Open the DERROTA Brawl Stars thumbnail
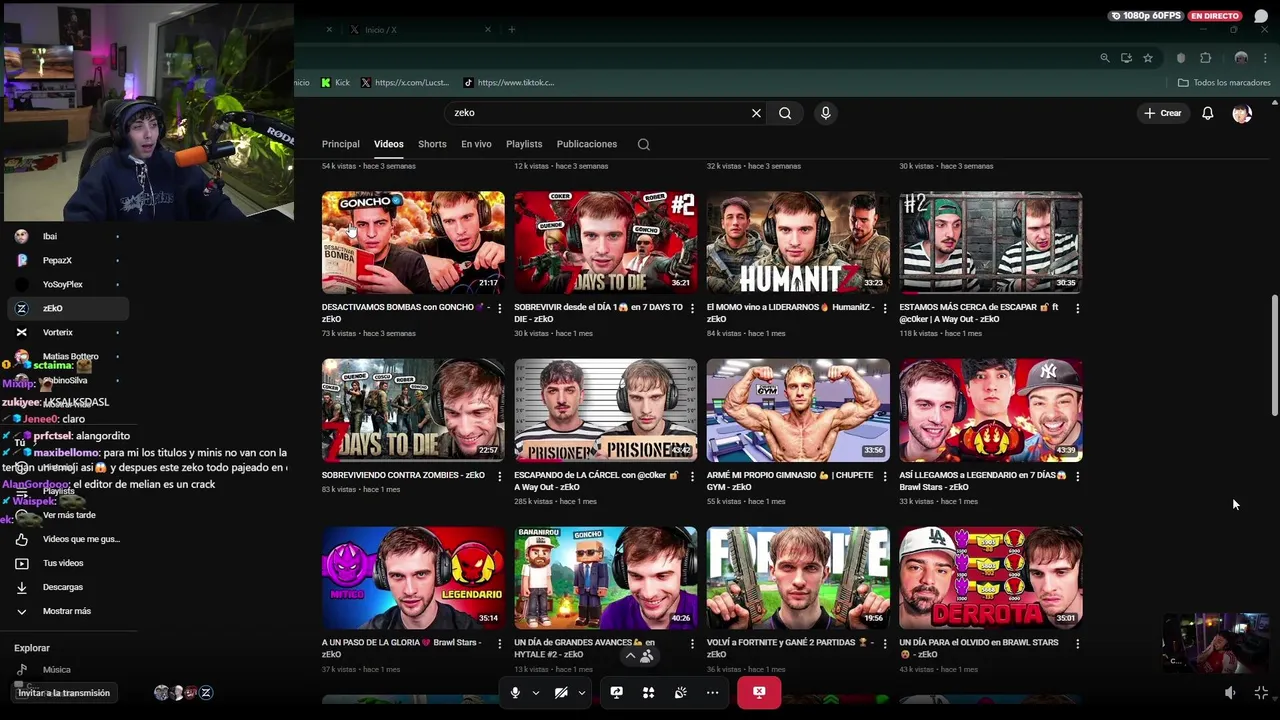This screenshot has width=1280, height=720. pyautogui.click(x=990, y=578)
